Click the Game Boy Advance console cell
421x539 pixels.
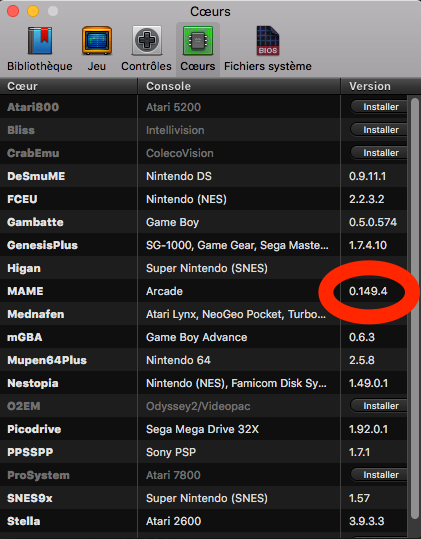(196, 337)
